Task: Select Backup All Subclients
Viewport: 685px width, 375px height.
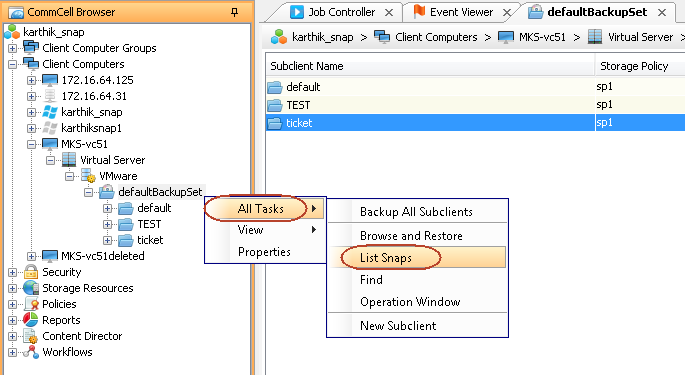Action: click(x=417, y=212)
